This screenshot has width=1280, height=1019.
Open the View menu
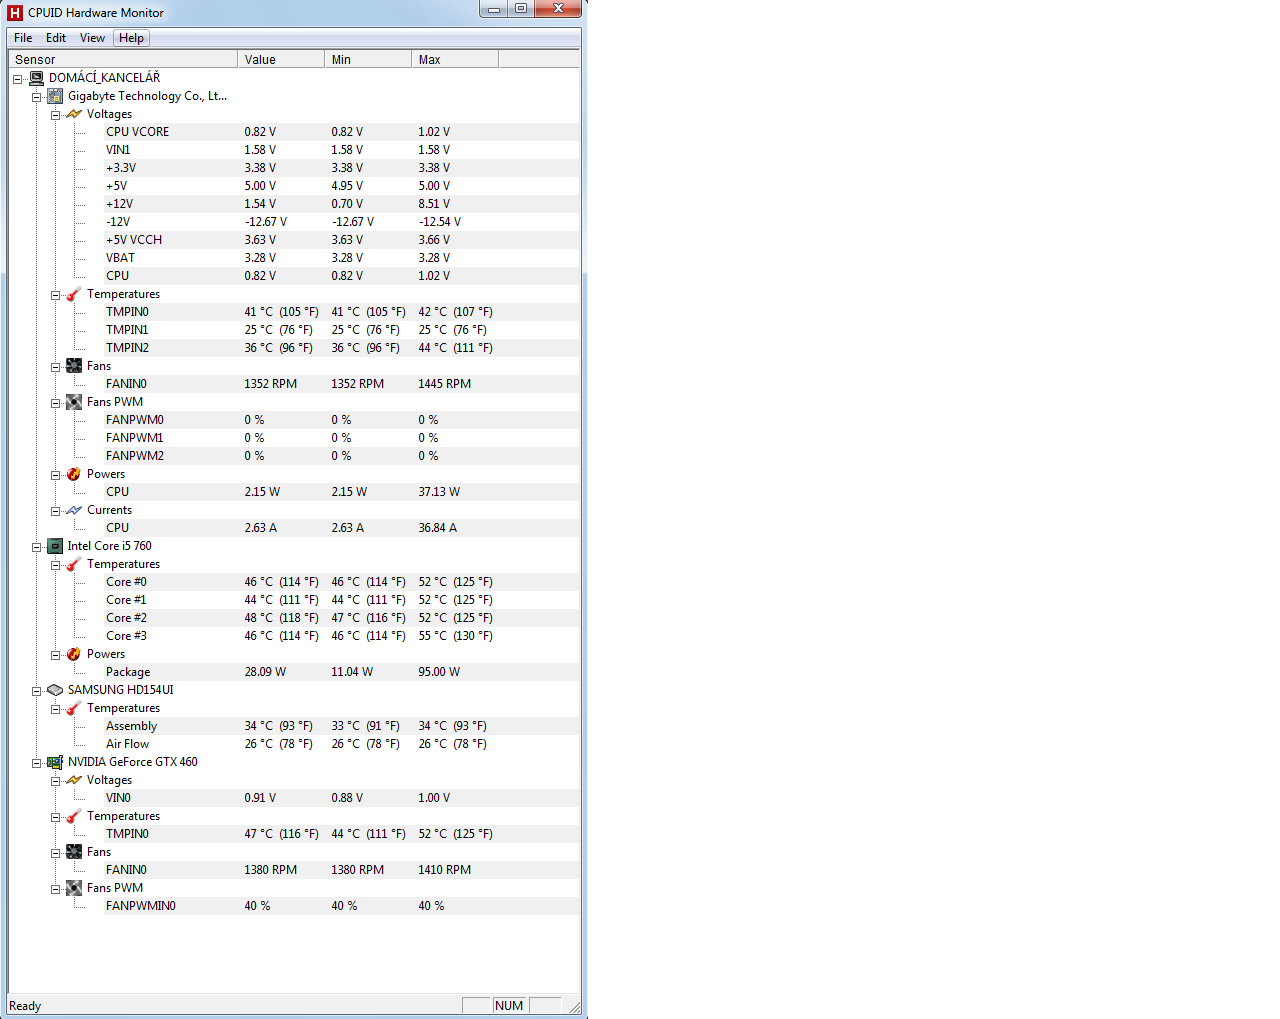click(x=92, y=38)
